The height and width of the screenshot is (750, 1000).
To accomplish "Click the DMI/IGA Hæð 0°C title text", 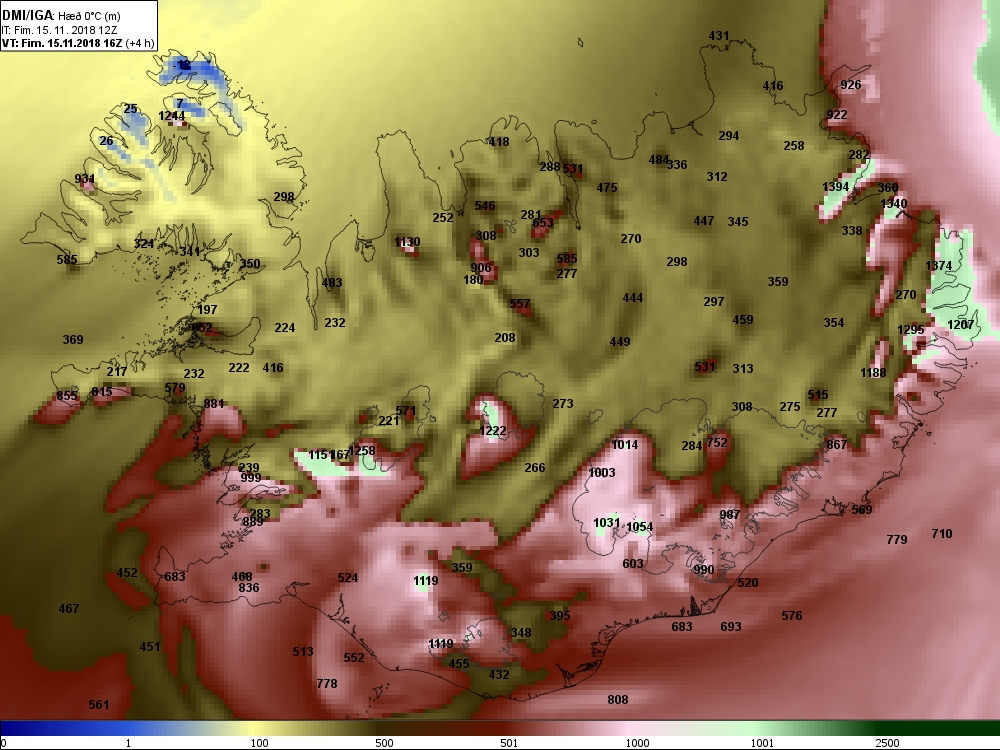I will point(61,16).
